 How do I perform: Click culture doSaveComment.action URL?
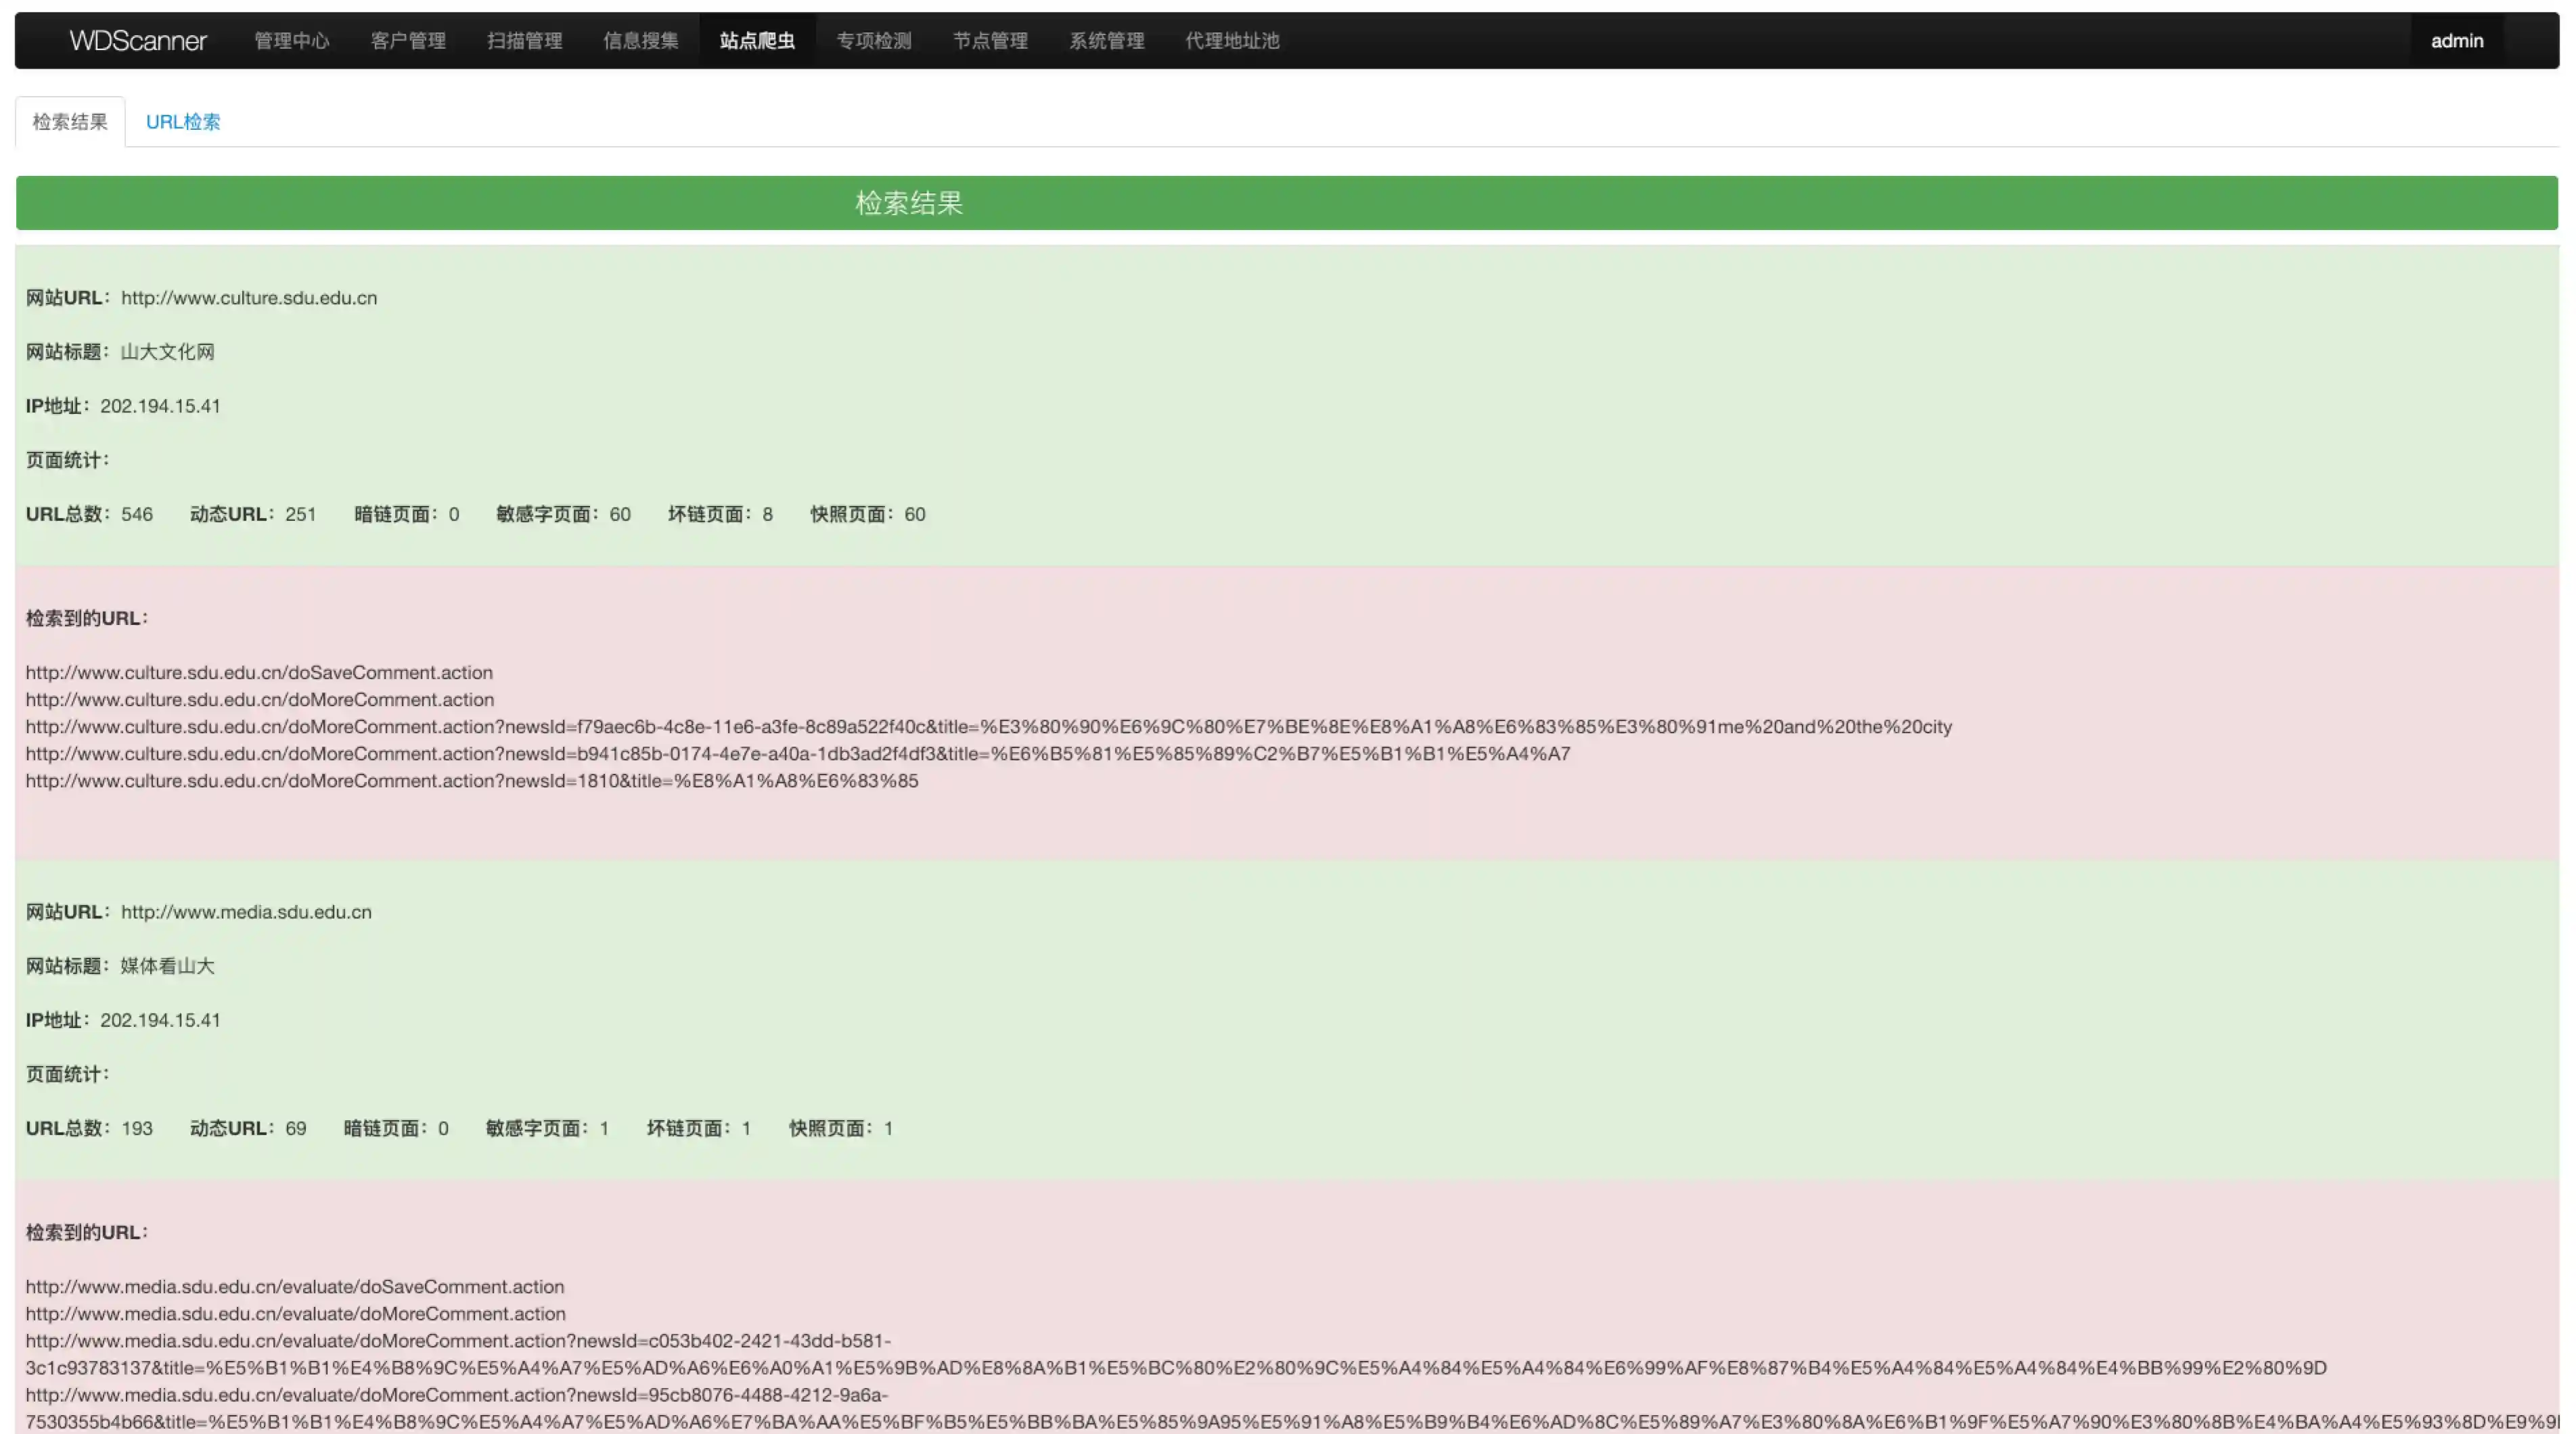259,673
